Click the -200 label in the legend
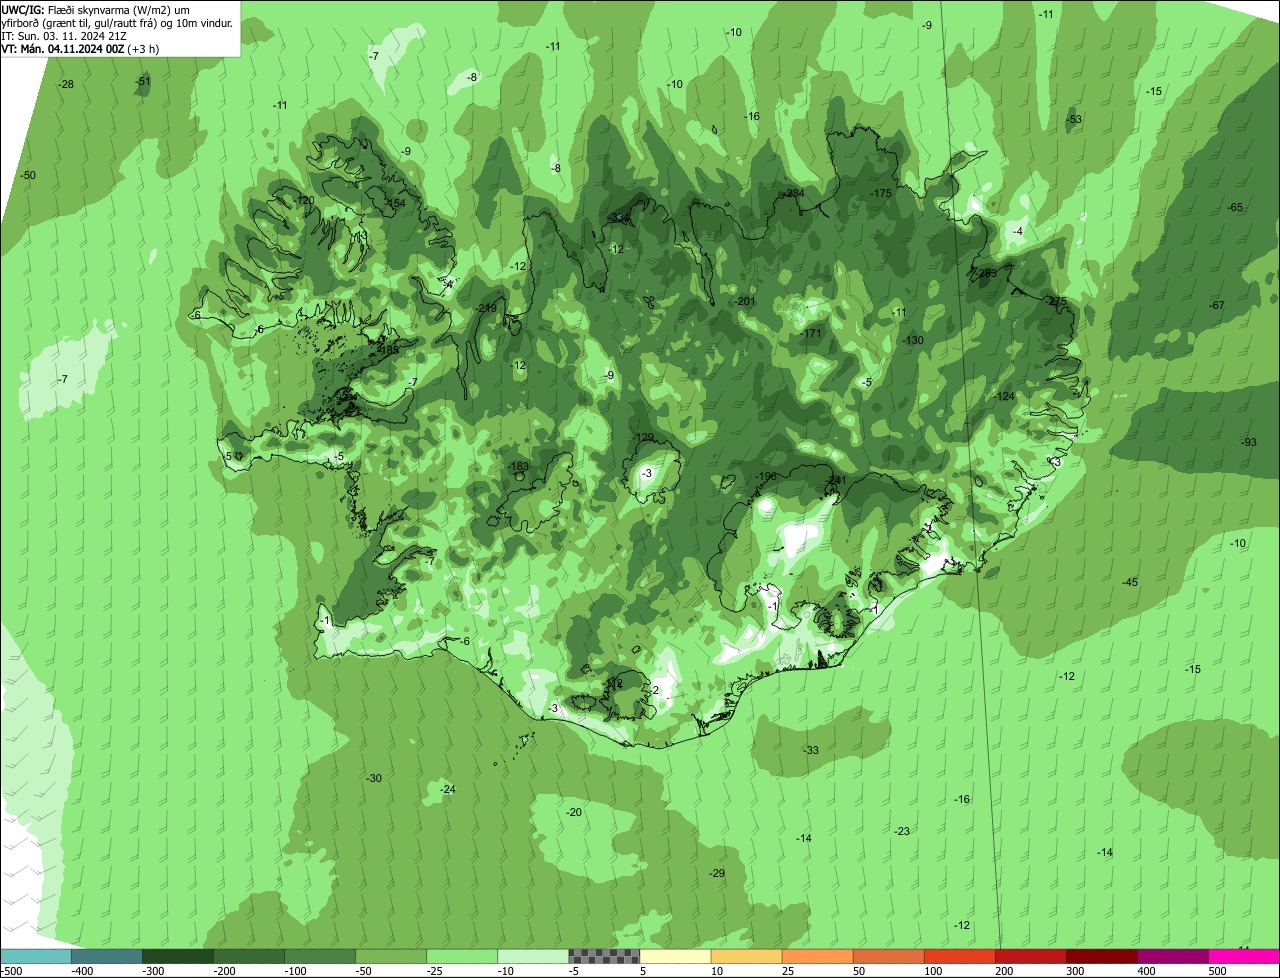 [224, 971]
